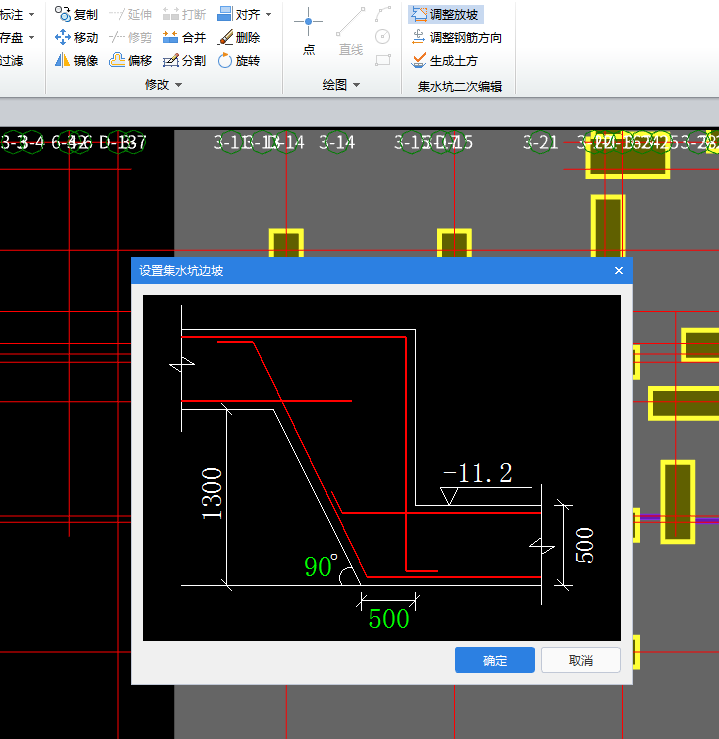The image size is (719, 739).
Task: Click 调整钢筋方向 in the ribbon
Action: point(457,38)
